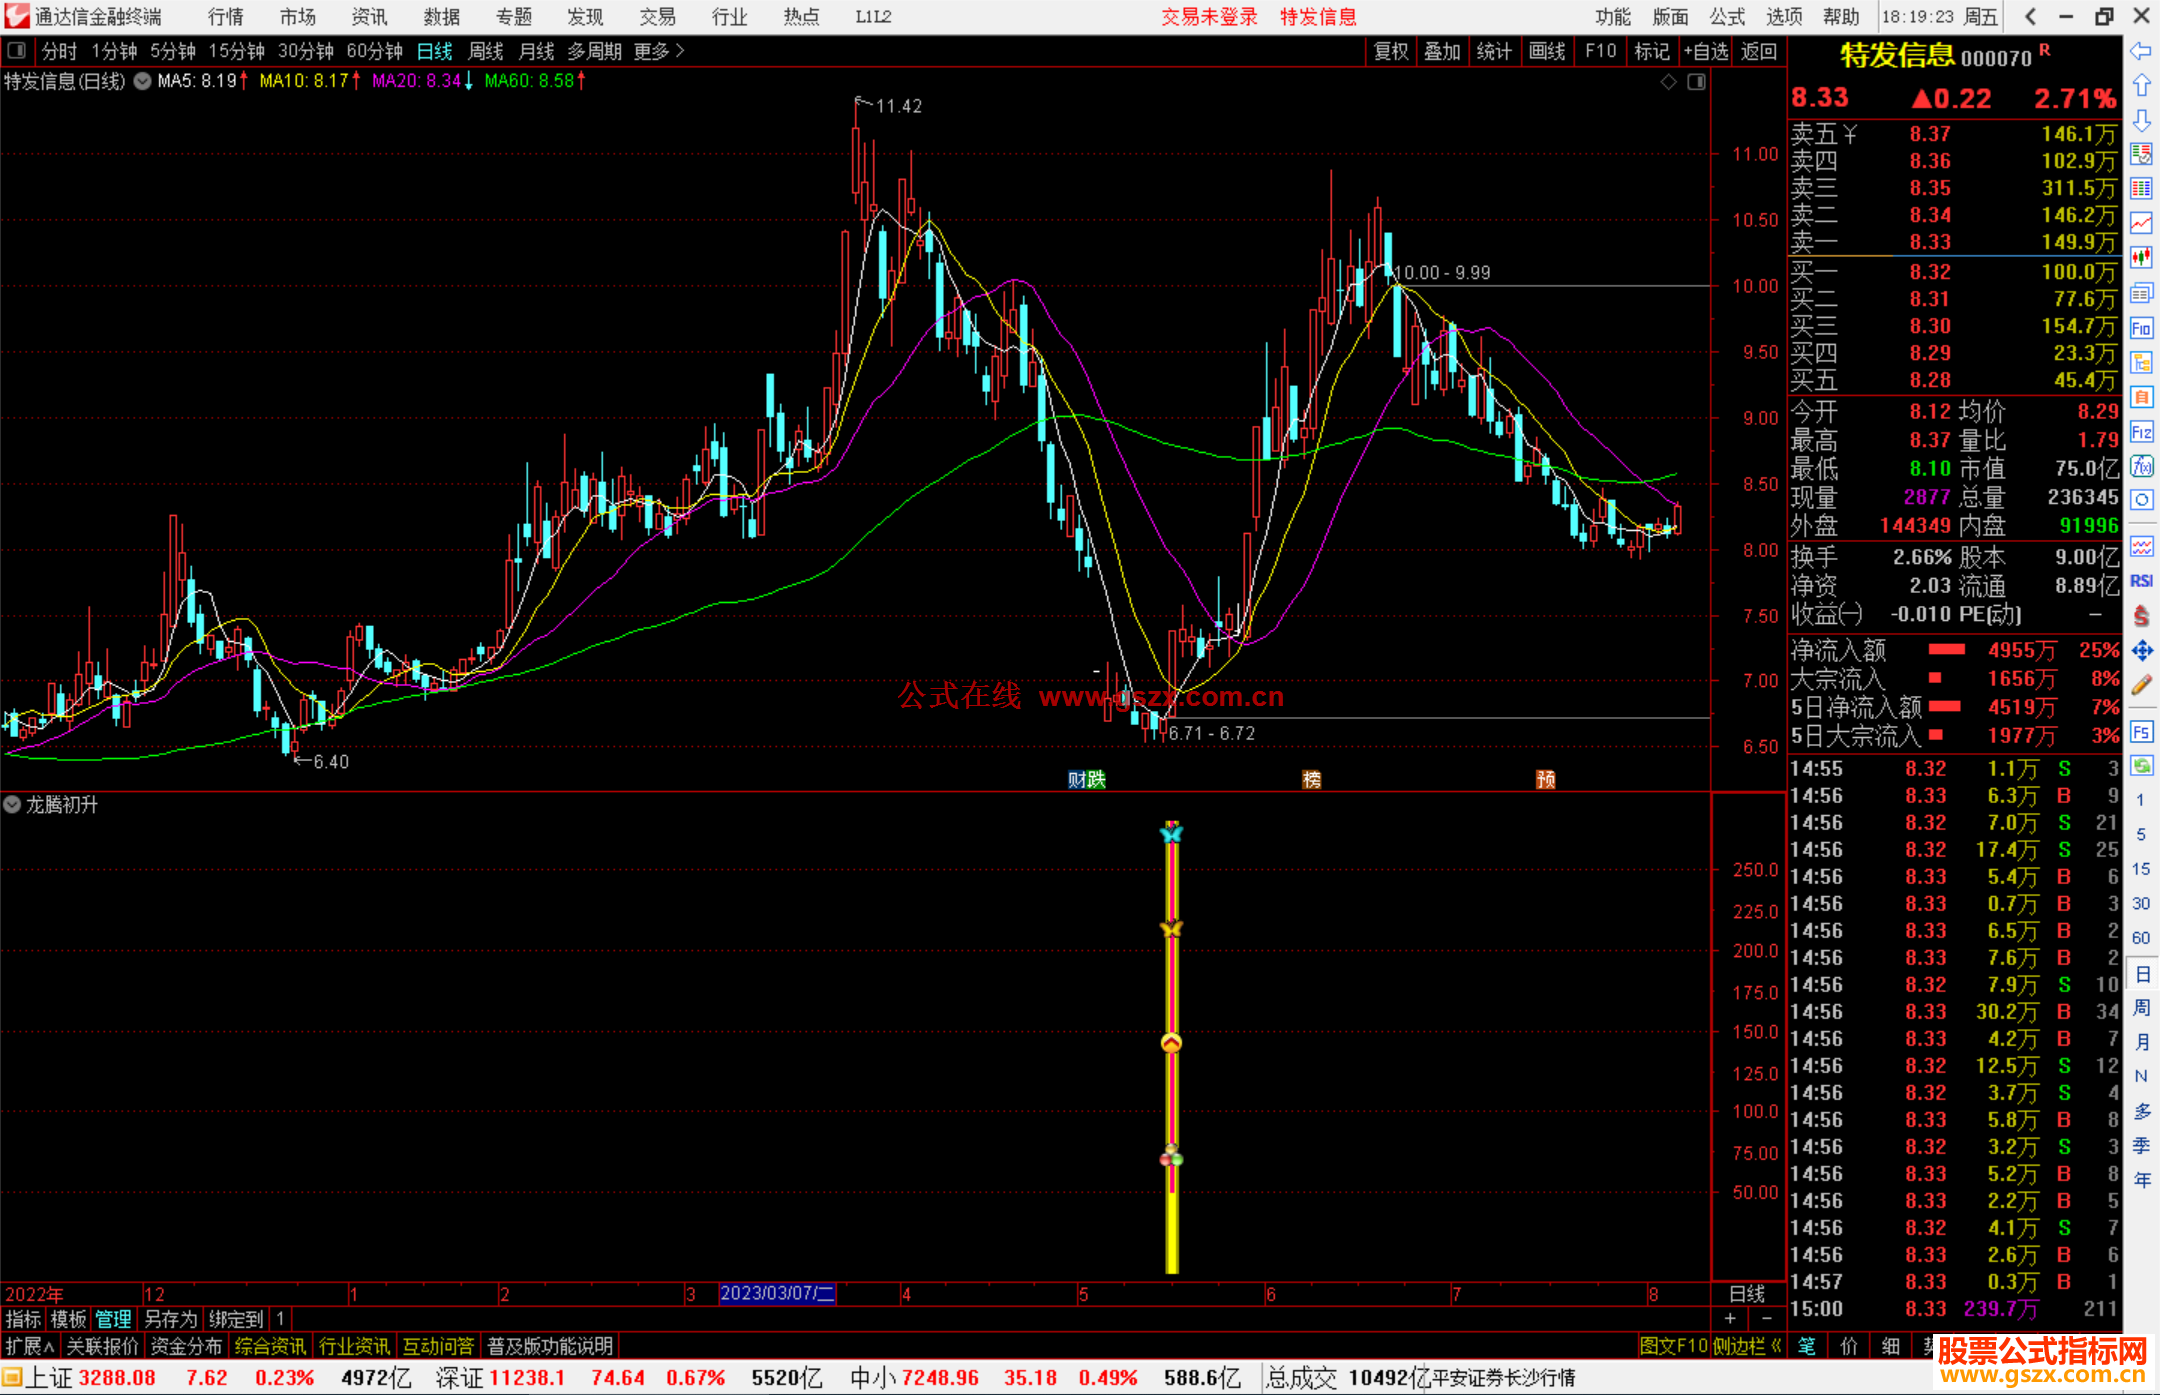Click the candlestick chart sidebar icon
The width and height of the screenshot is (2160, 1395).
tap(2141, 257)
